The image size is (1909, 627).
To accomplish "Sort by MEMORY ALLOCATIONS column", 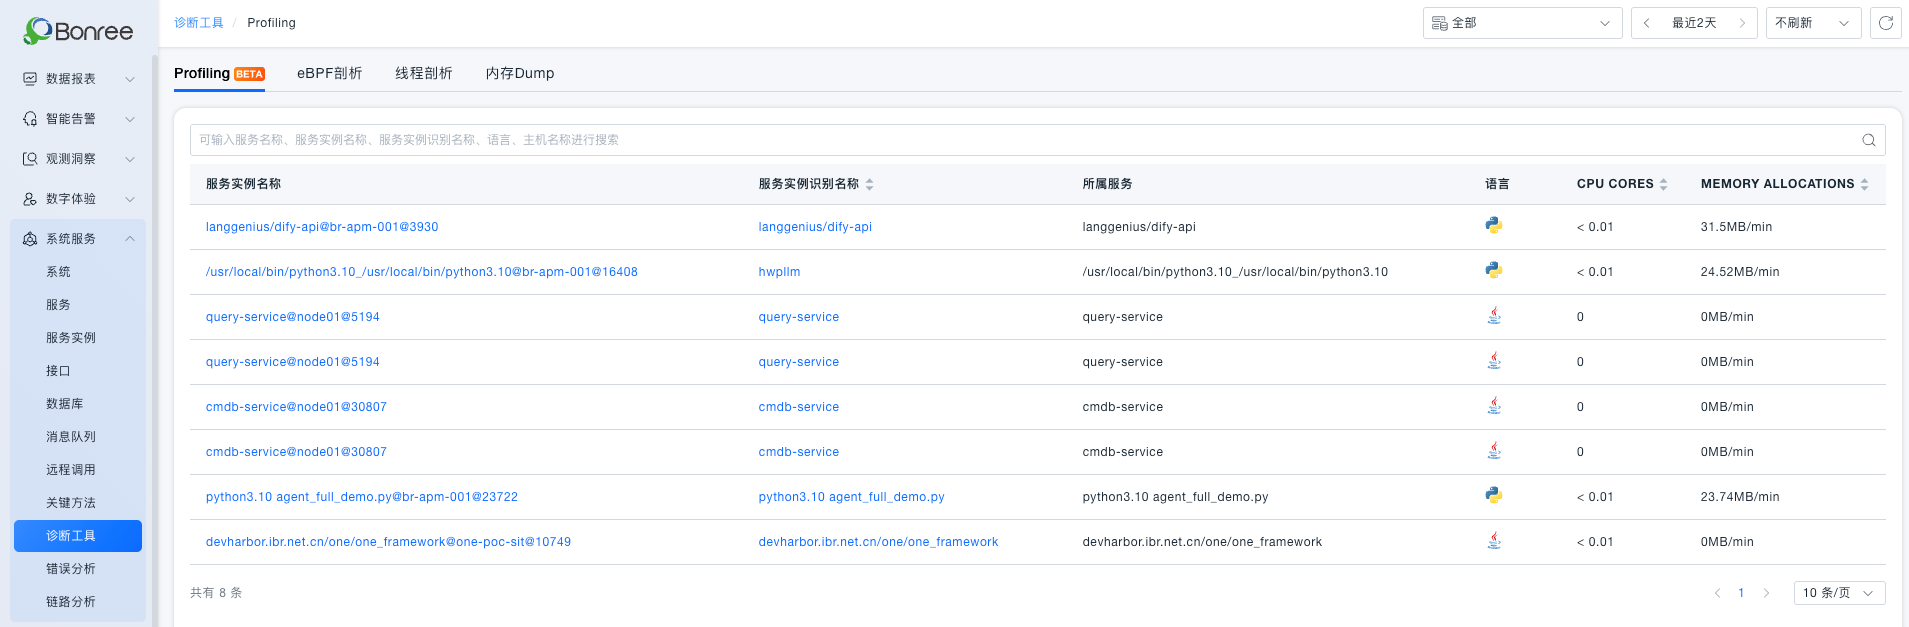I will tap(1864, 184).
